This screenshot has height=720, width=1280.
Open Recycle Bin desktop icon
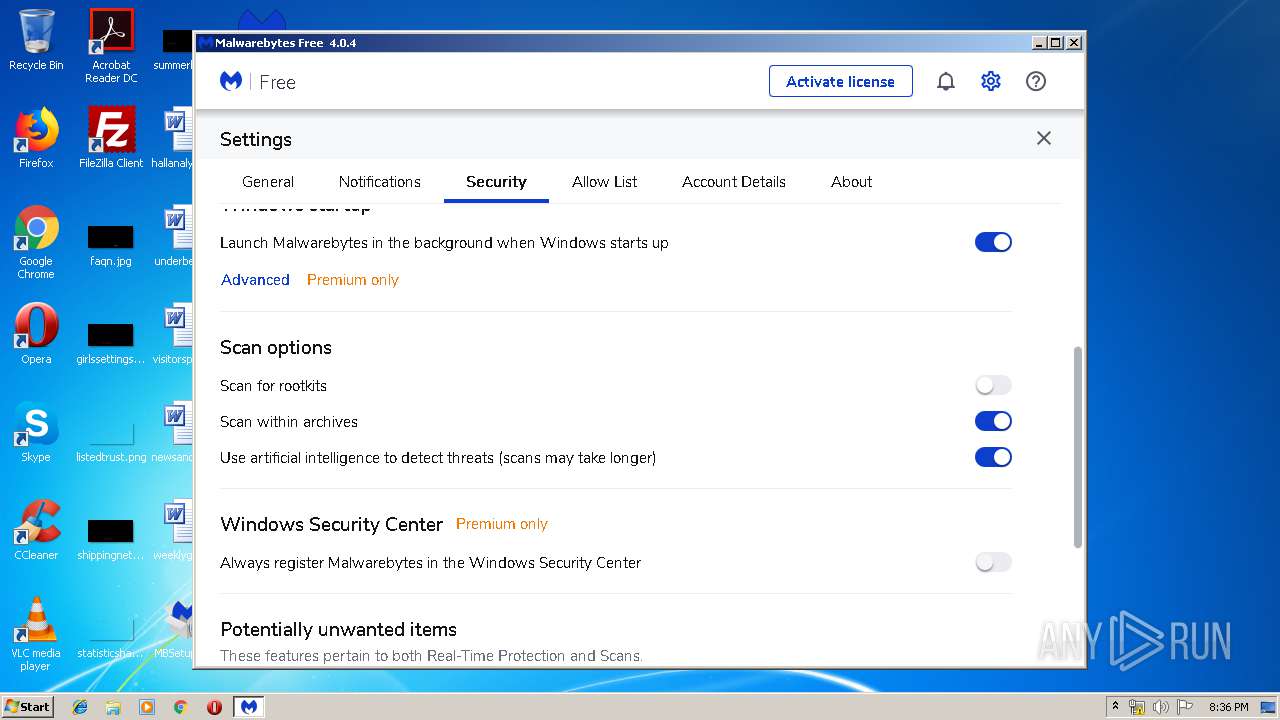tap(36, 40)
